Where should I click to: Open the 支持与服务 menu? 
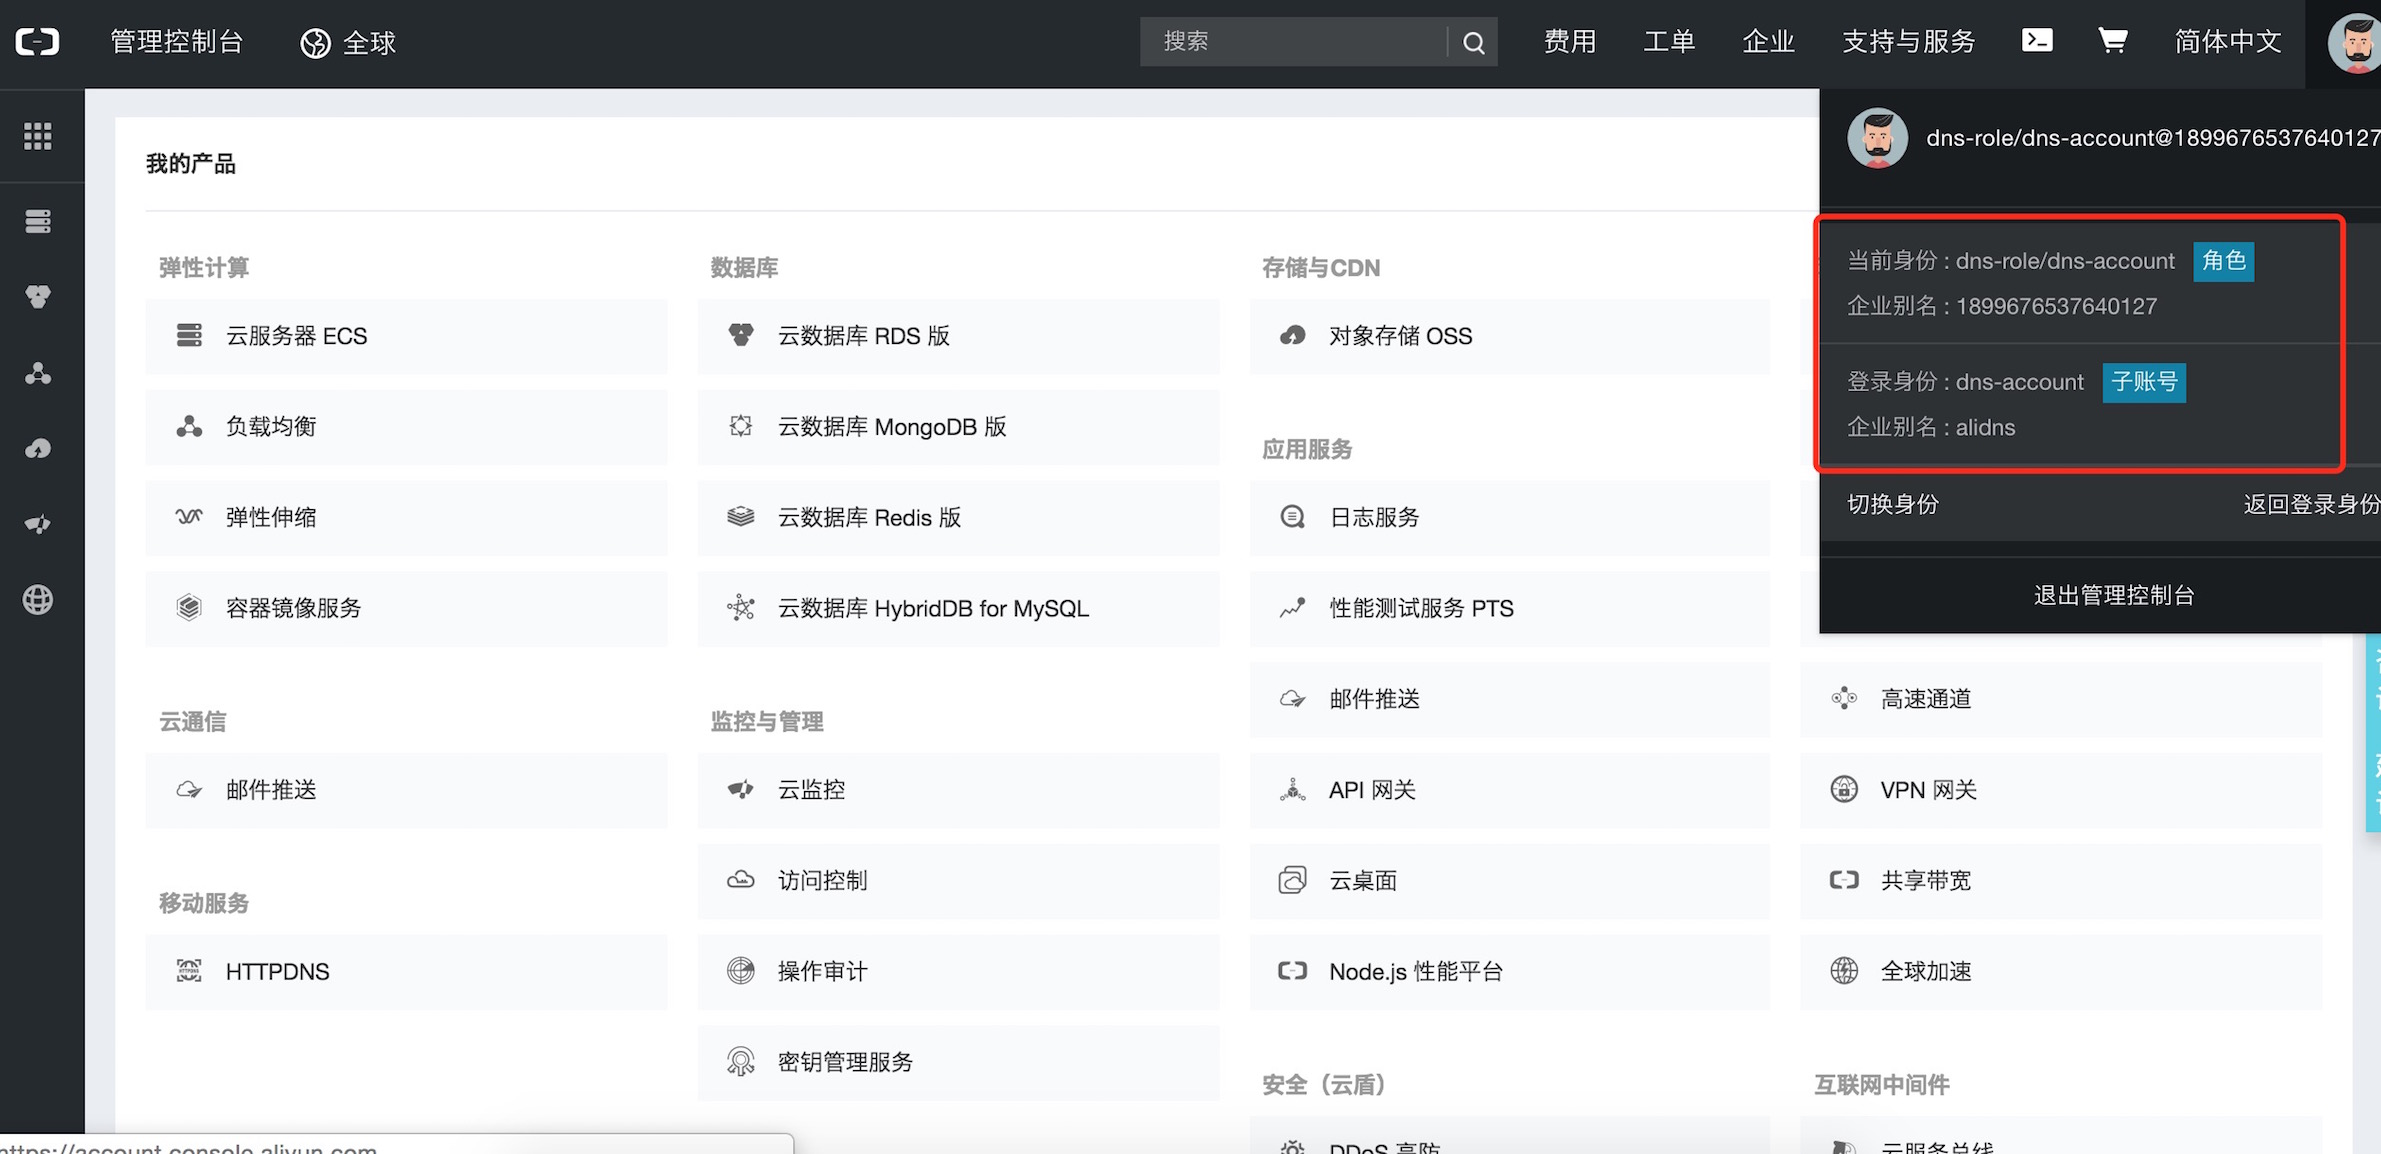[x=1909, y=42]
